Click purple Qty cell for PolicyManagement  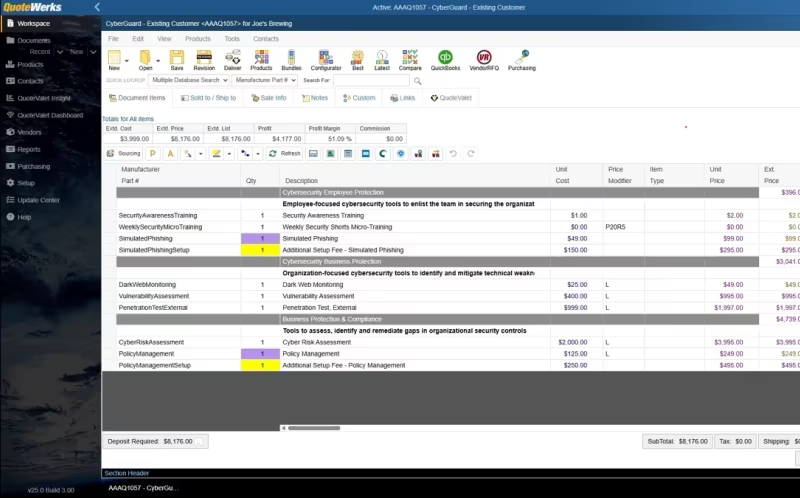coord(260,354)
